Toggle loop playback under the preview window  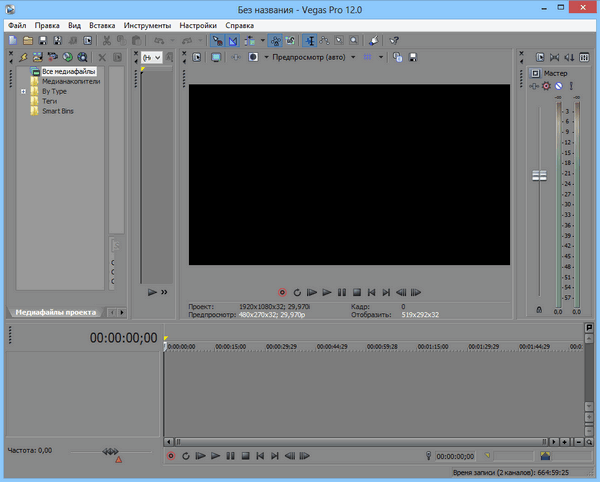pos(297,292)
